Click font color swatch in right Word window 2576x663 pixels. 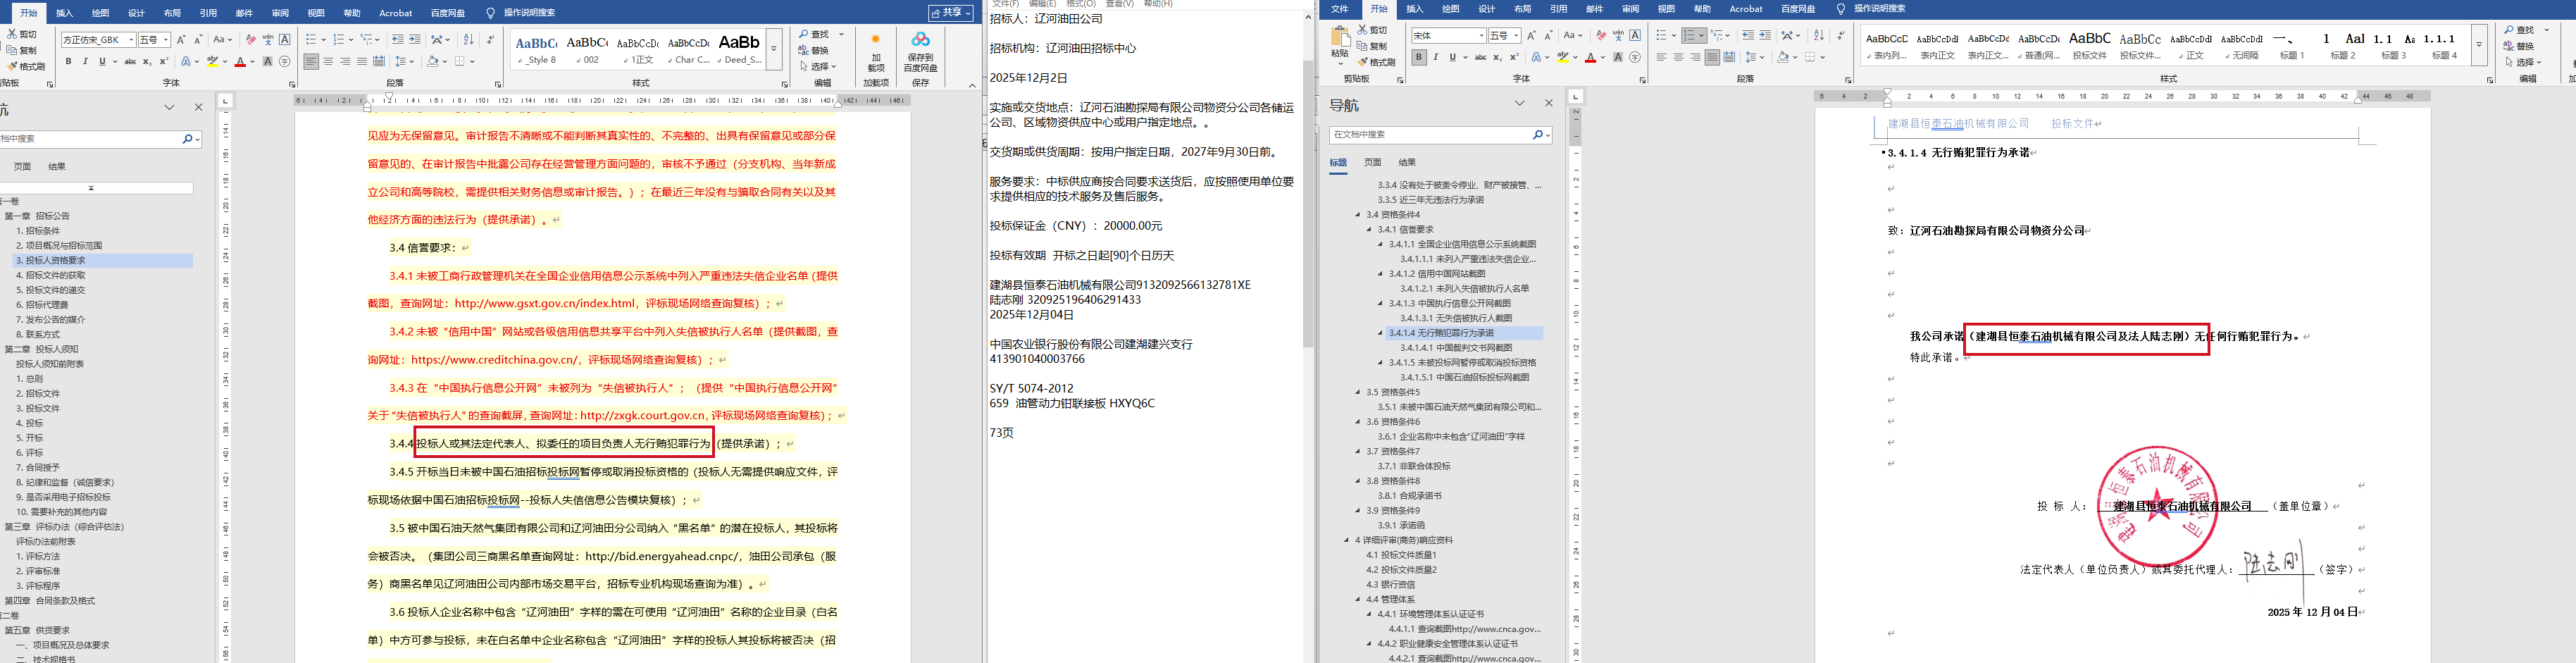[1590, 58]
